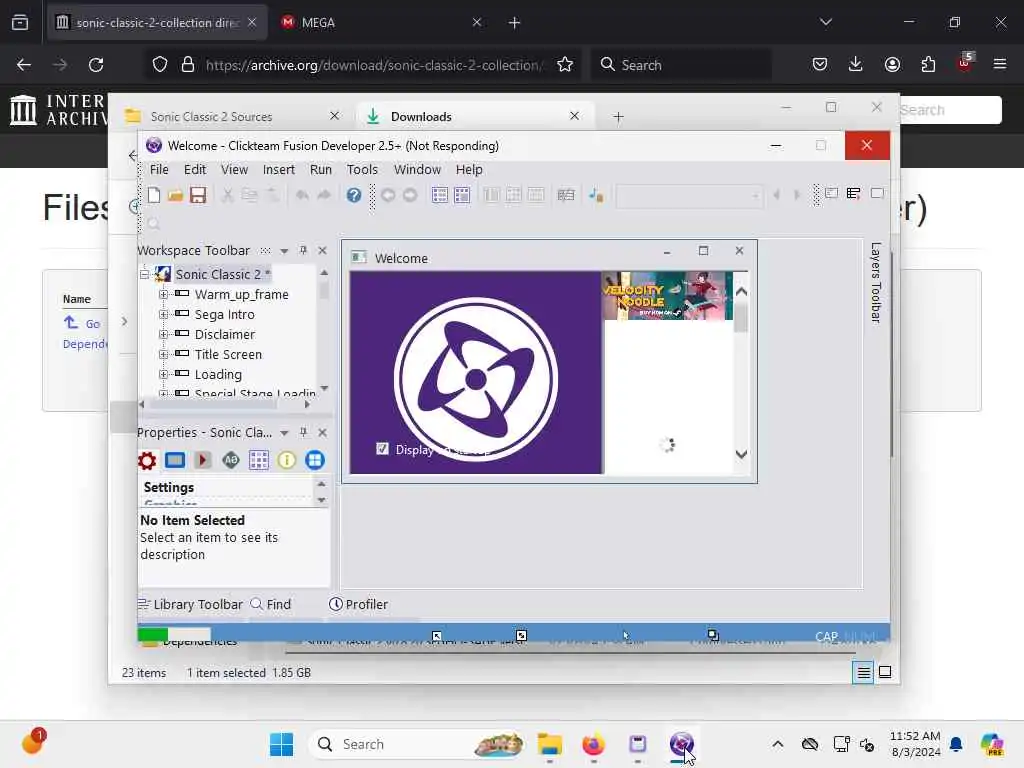
Task: Open the Tools menu
Action: coord(362,169)
